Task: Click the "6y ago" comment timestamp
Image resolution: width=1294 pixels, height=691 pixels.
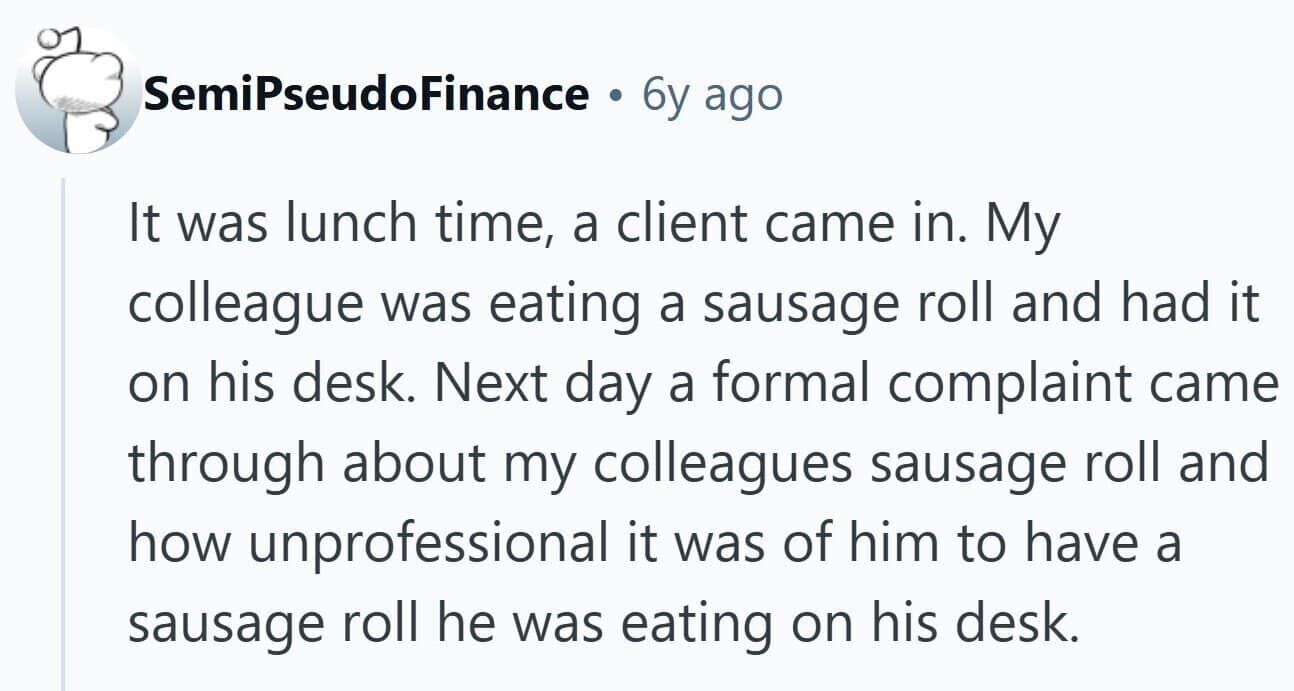Action: (x=712, y=95)
